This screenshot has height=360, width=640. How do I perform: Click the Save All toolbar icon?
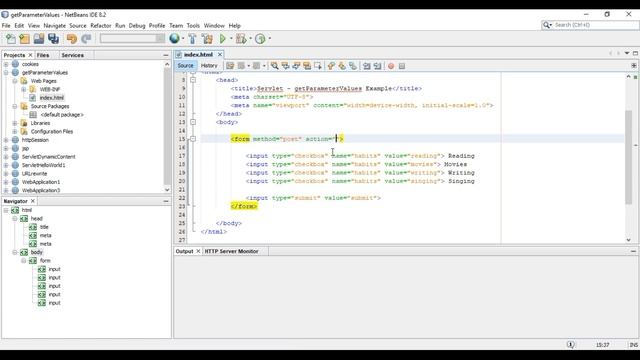coord(53,39)
